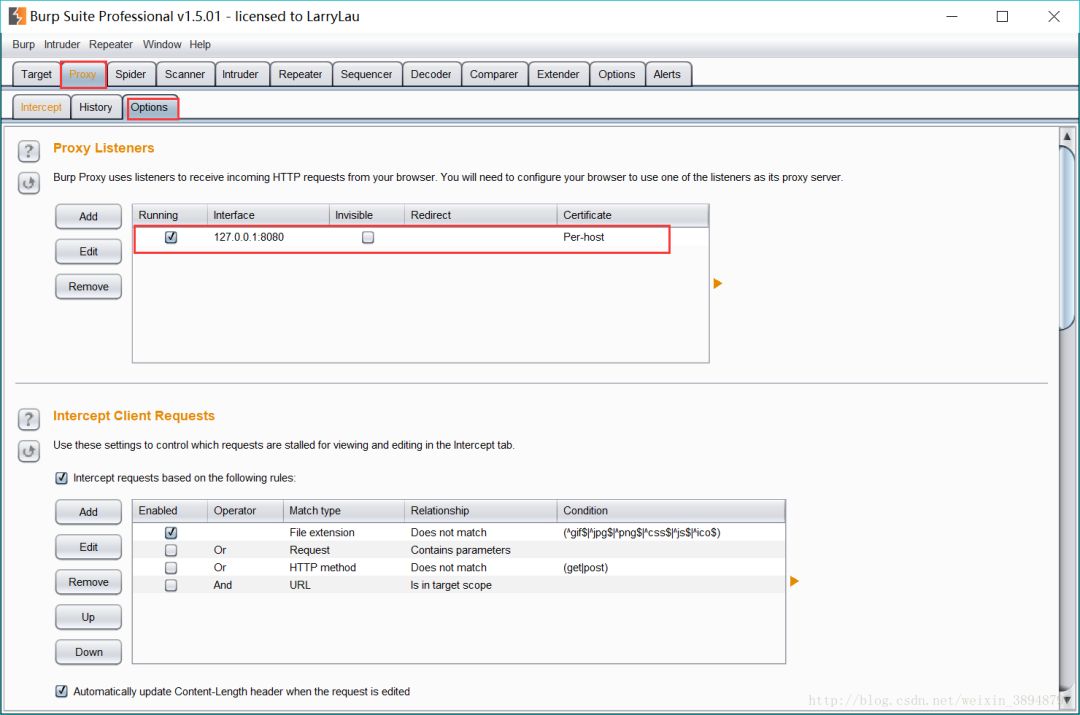Select the Contains parameters cell
The image size is (1080, 715).
click(x=461, y=550)
